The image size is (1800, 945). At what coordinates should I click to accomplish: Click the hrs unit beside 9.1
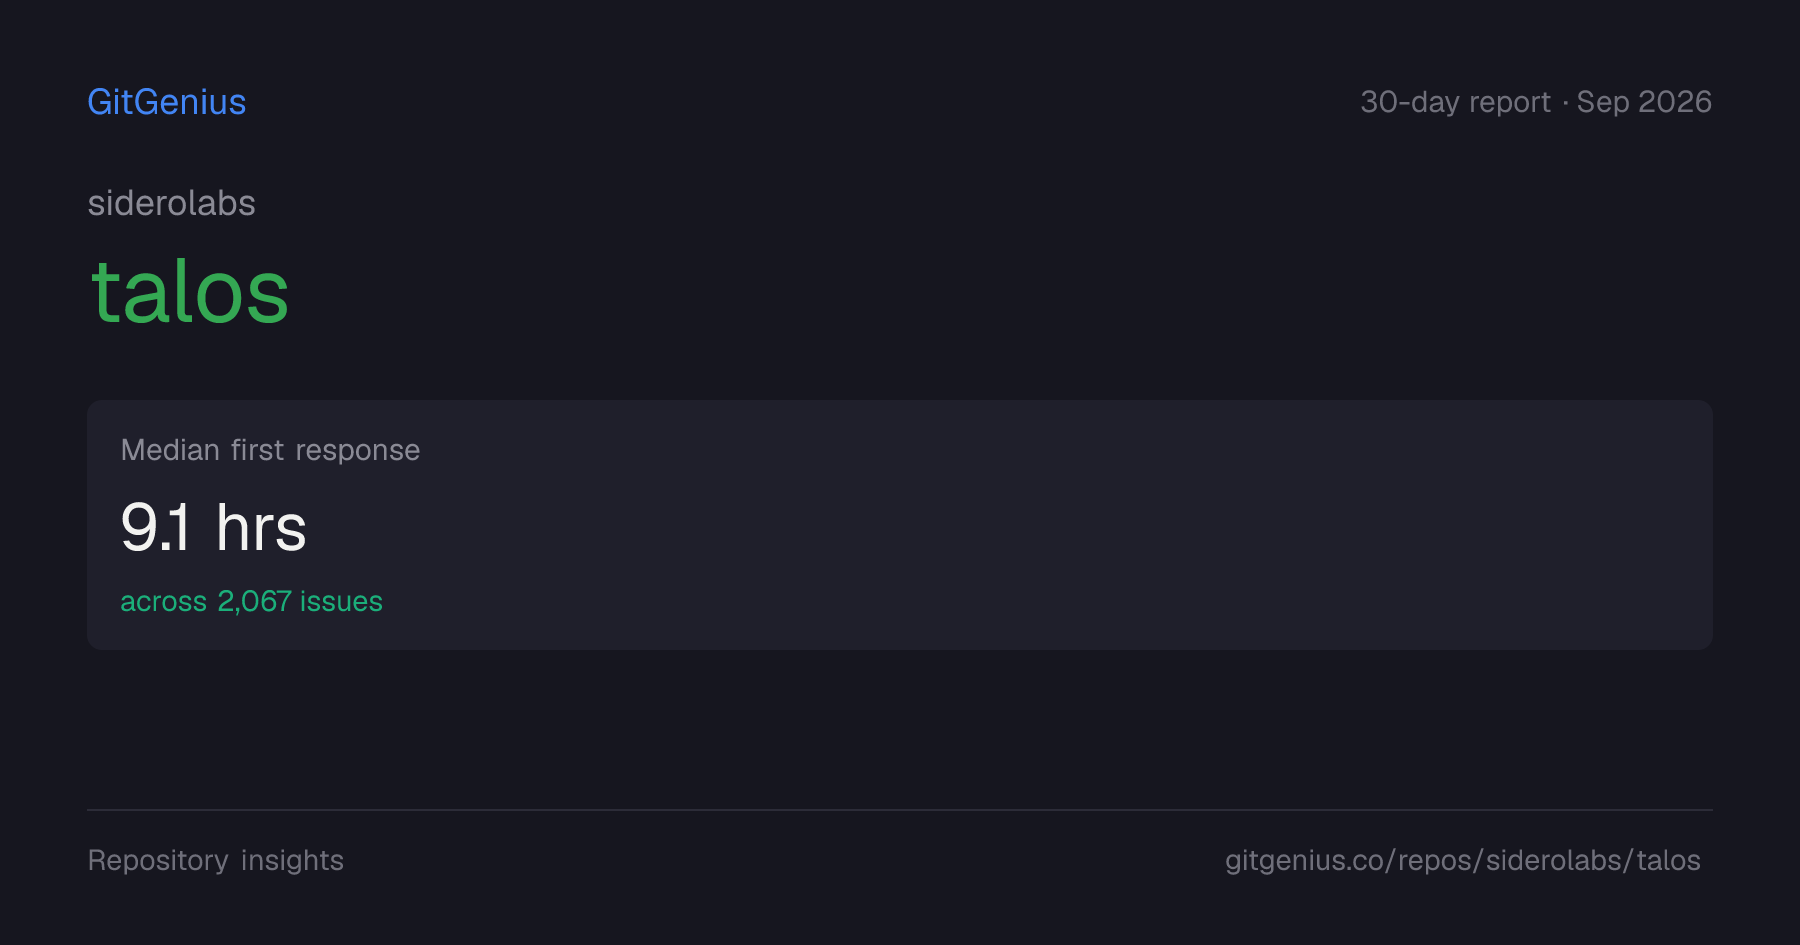tap(261, 527)
